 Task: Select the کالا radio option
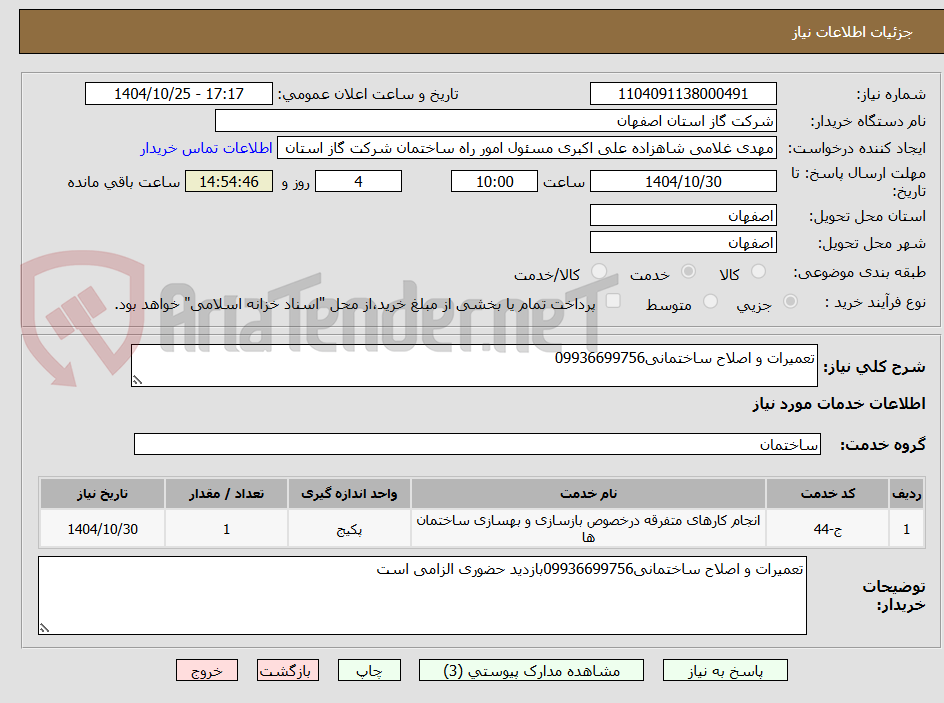(x=760, y=271)
